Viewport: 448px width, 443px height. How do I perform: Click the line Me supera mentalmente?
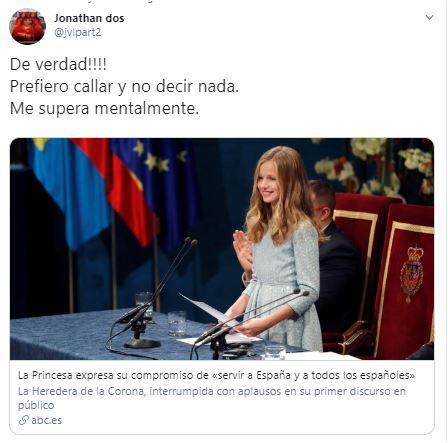tap(104, 109)
